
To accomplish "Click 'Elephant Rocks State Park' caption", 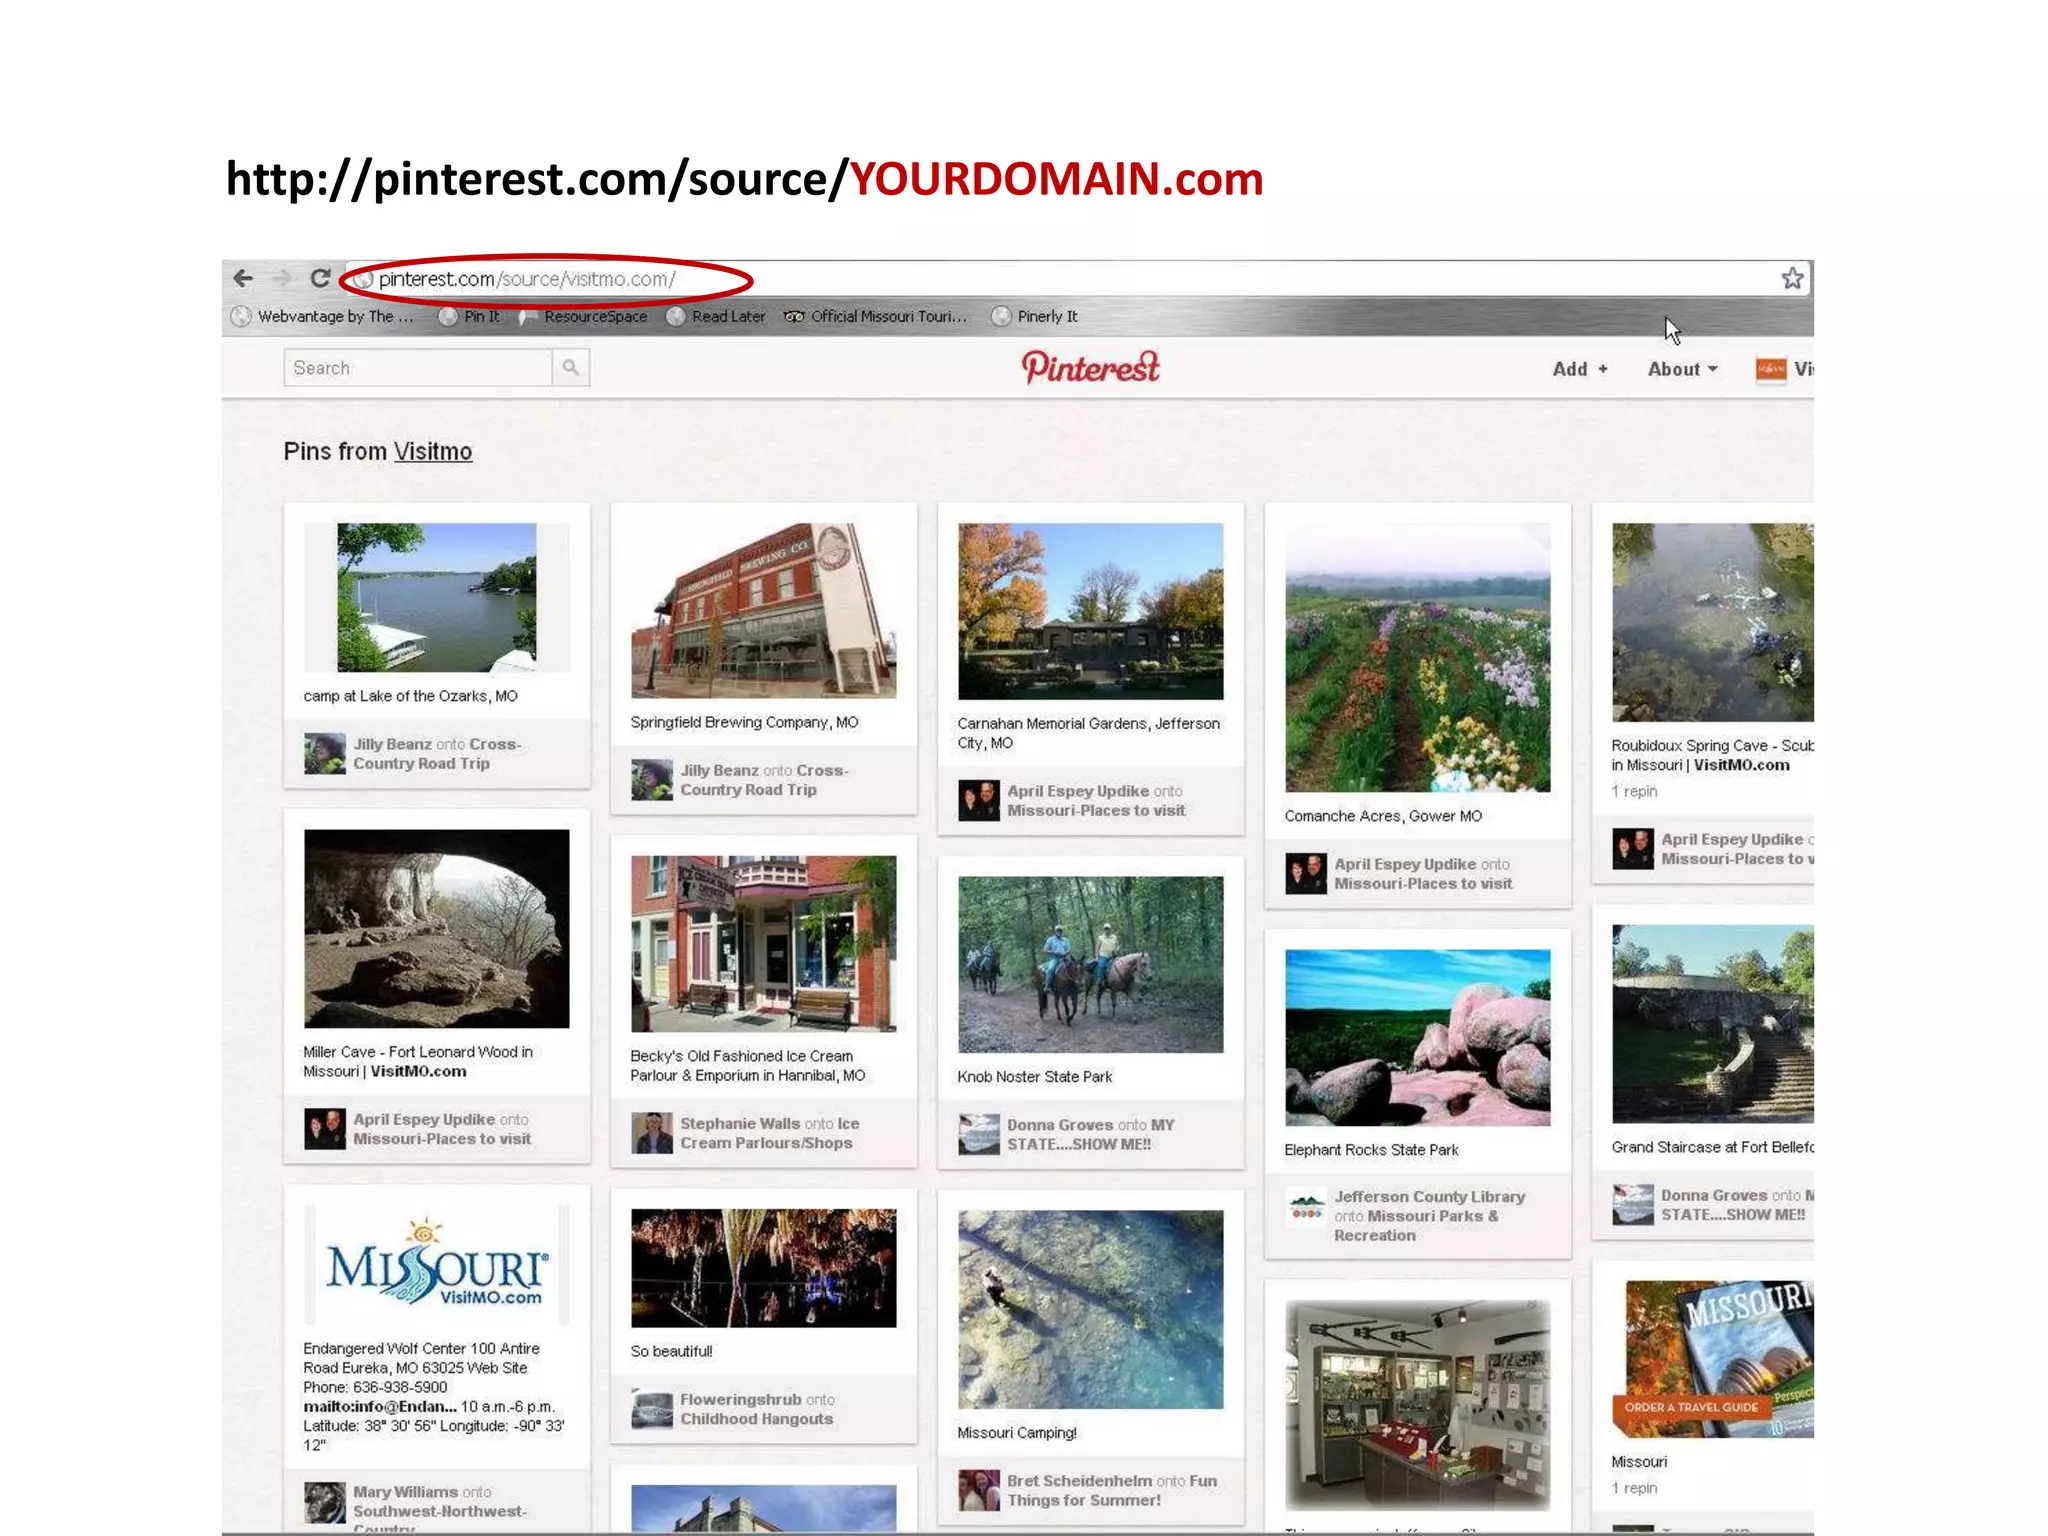I will [1371, 1150].
